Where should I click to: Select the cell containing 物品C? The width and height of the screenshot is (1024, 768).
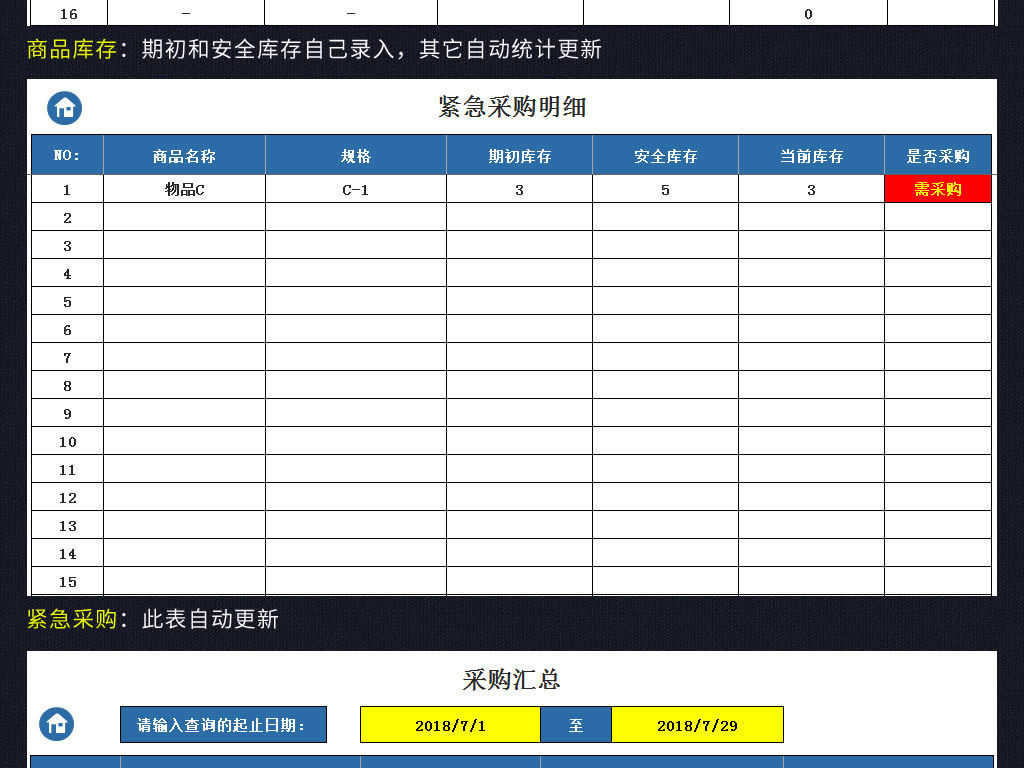[183, 188]
